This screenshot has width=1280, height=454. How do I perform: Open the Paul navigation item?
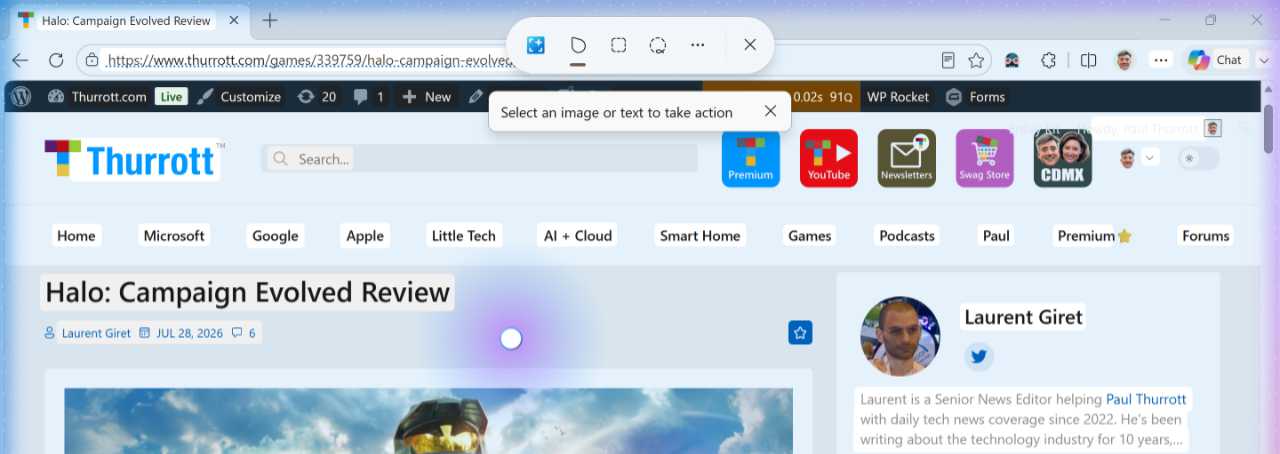point(996,235)
